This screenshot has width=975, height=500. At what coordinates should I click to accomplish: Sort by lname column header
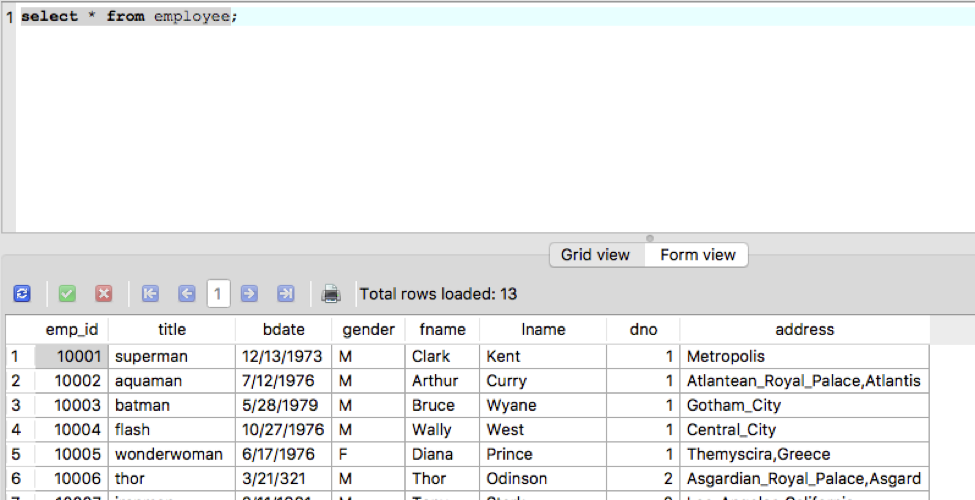click(x=543, y=330)
